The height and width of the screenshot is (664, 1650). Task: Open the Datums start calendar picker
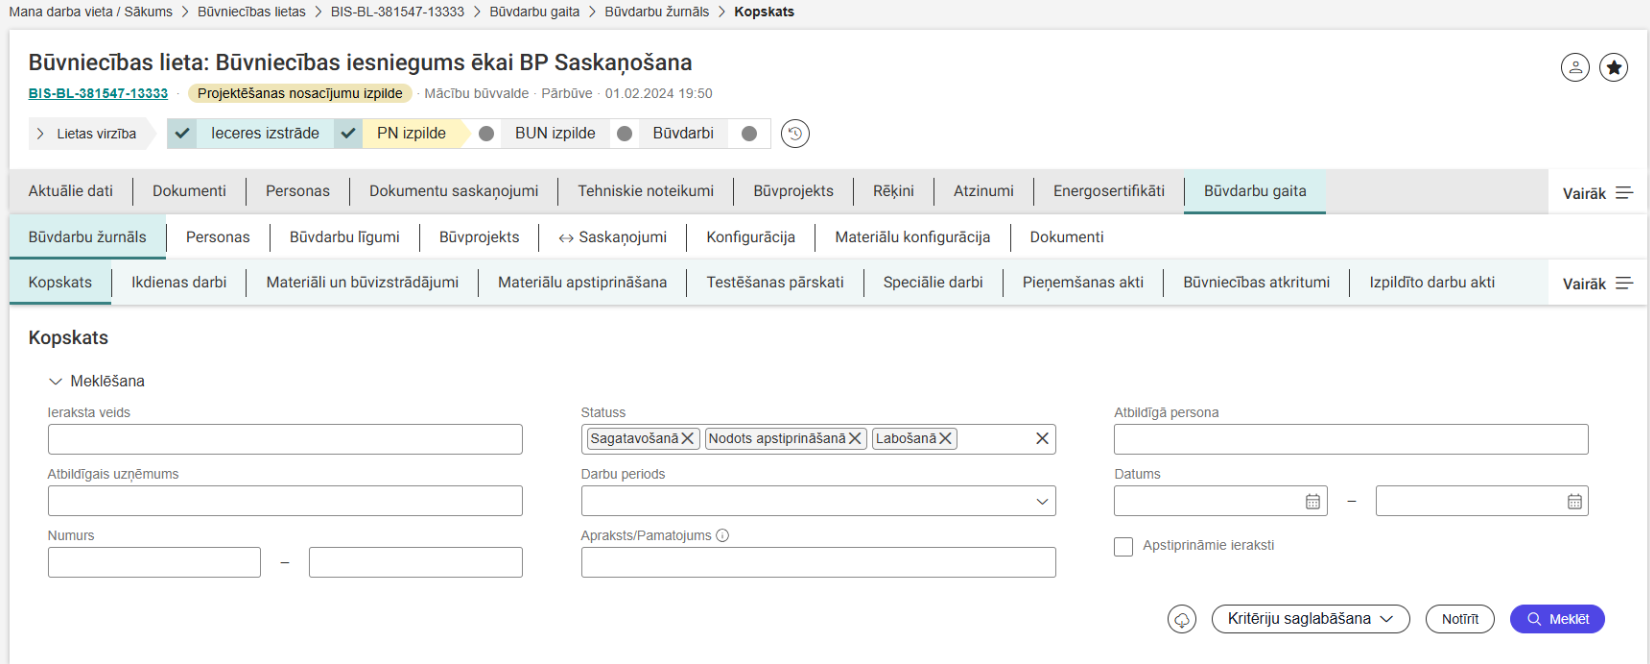1312,501
